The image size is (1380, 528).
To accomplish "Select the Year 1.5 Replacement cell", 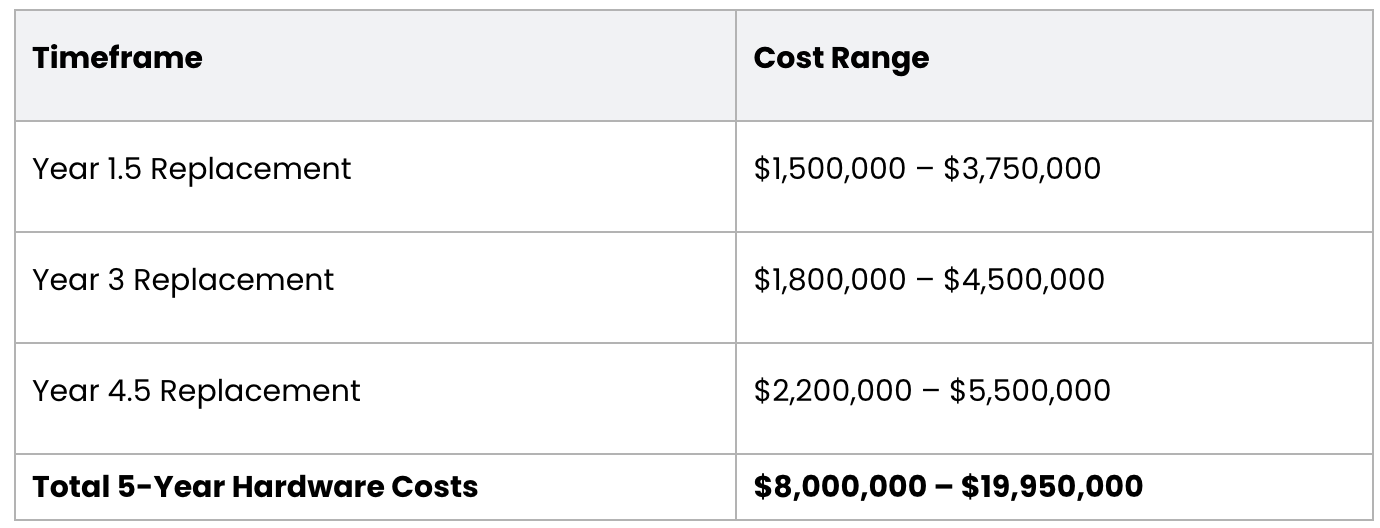I will pos(191,169).
